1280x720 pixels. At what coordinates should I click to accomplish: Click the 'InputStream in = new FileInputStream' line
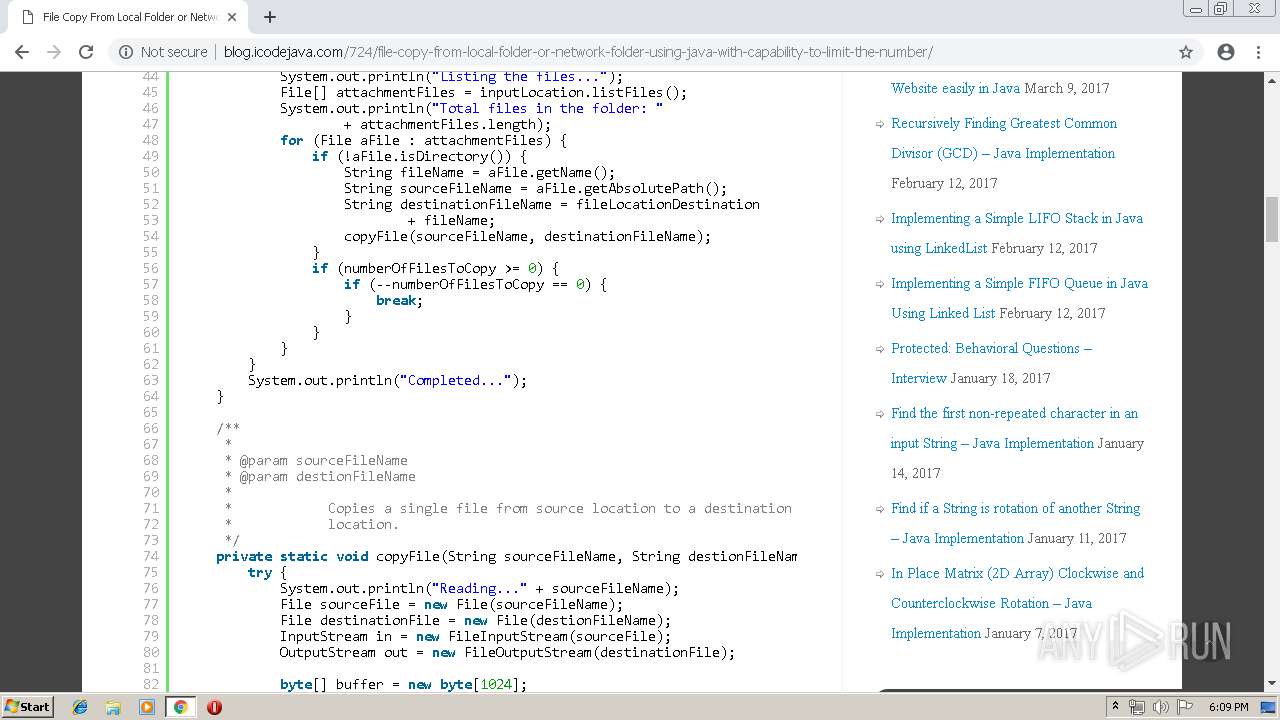pyautogui.click(x=475, y=636)
